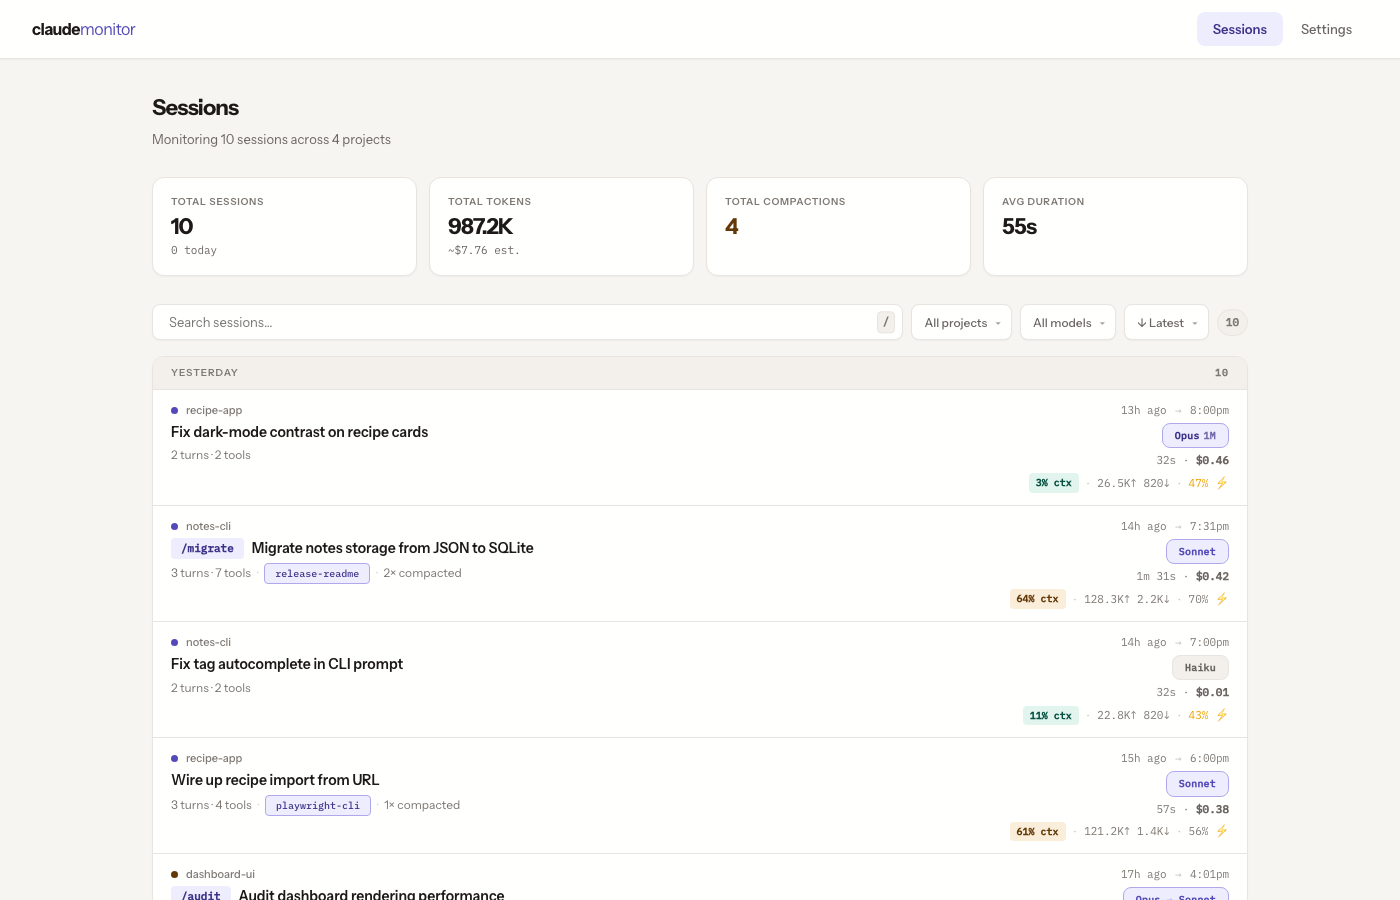Click the Haiku model badge
Image resolution: width=1400 pixels, height=900 pixels.
(1200, 668)
